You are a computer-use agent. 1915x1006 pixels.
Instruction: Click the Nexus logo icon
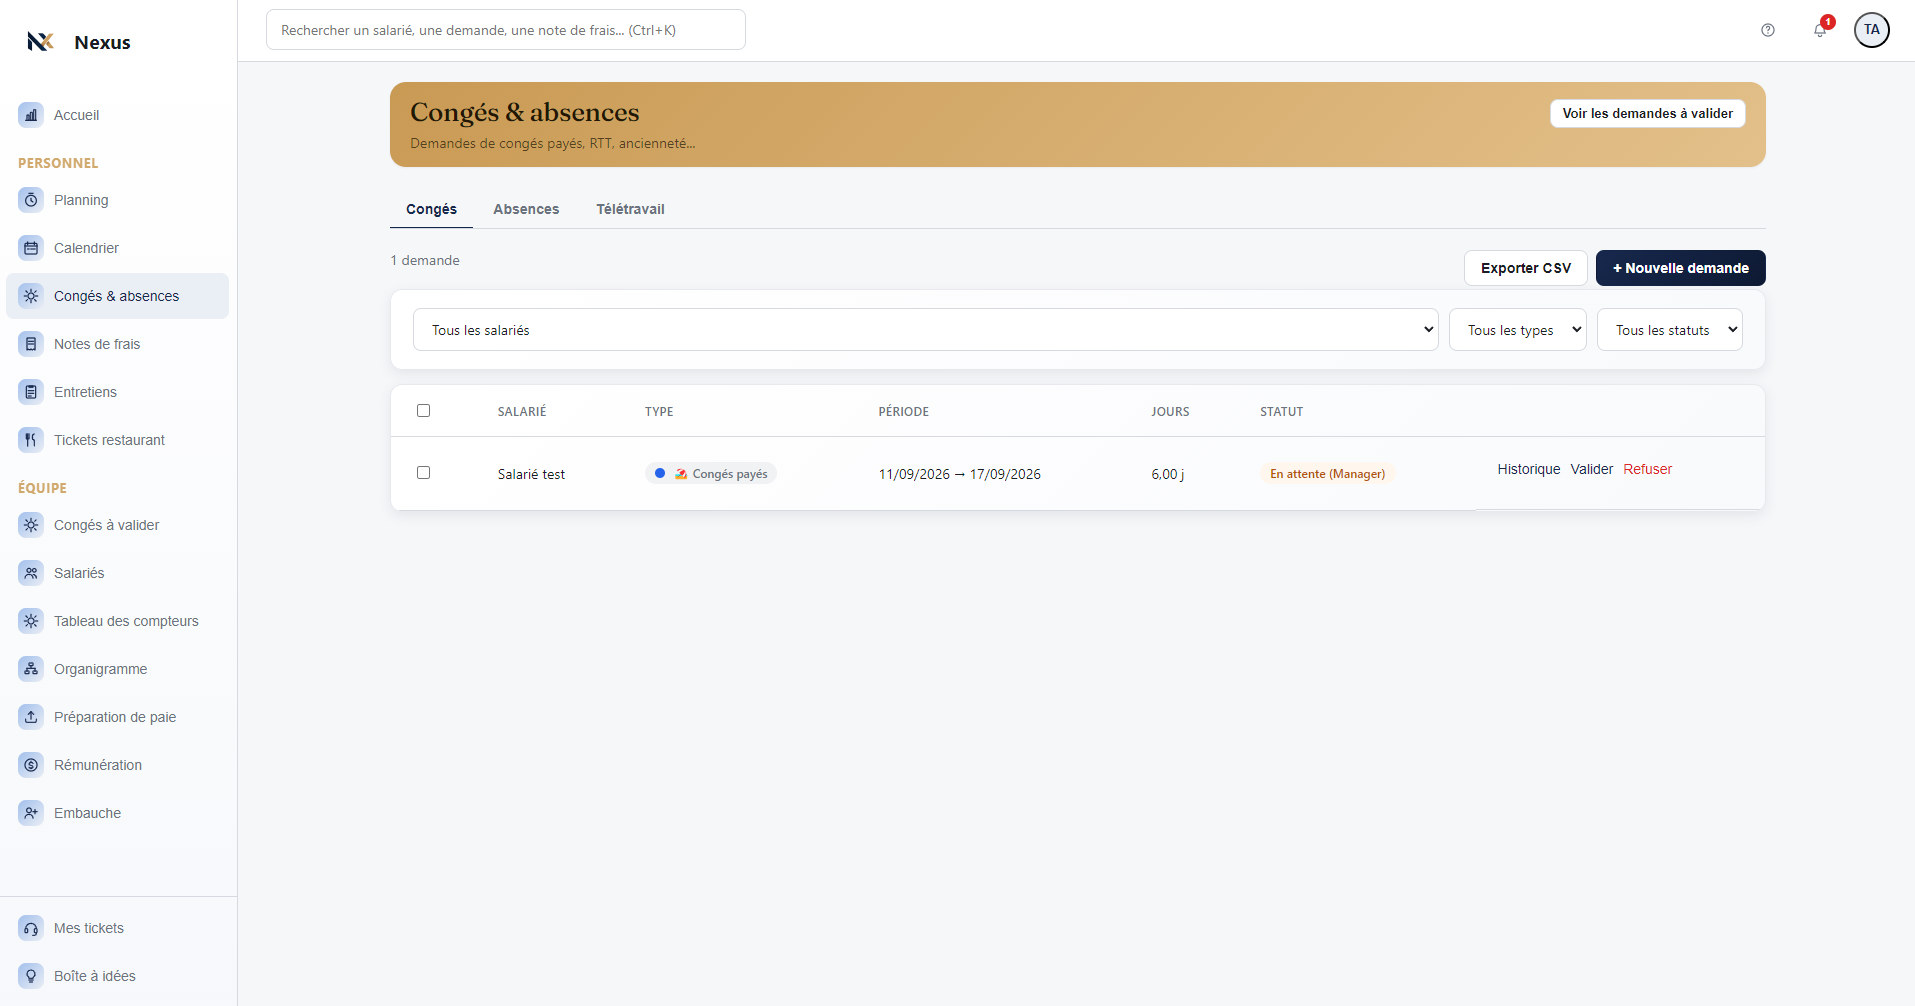point(40,42)
